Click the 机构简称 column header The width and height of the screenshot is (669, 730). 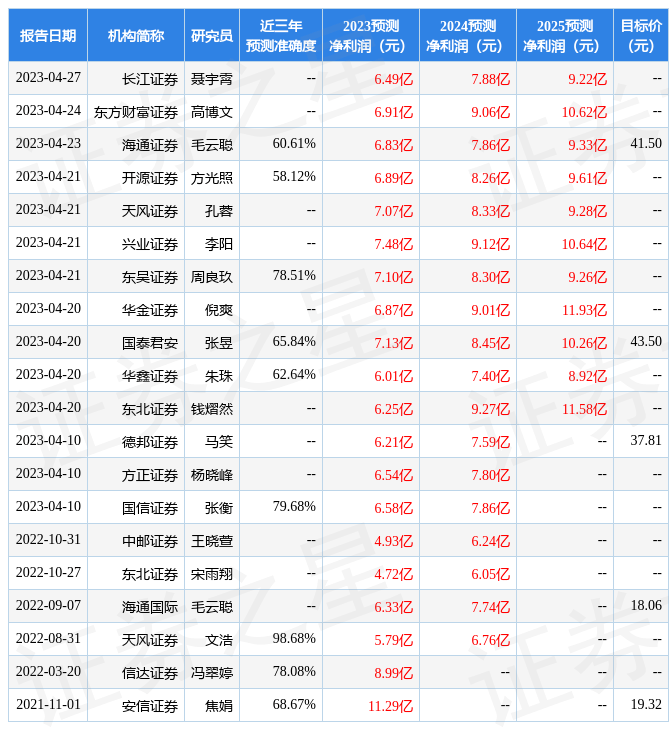(136, 35)
